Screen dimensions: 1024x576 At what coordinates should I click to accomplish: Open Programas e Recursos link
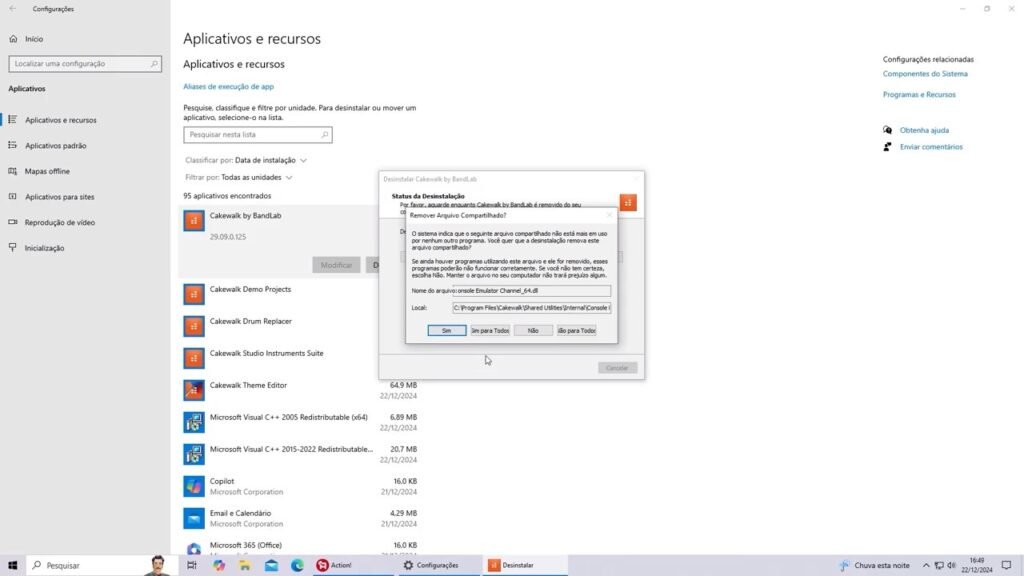pos(919,95)
